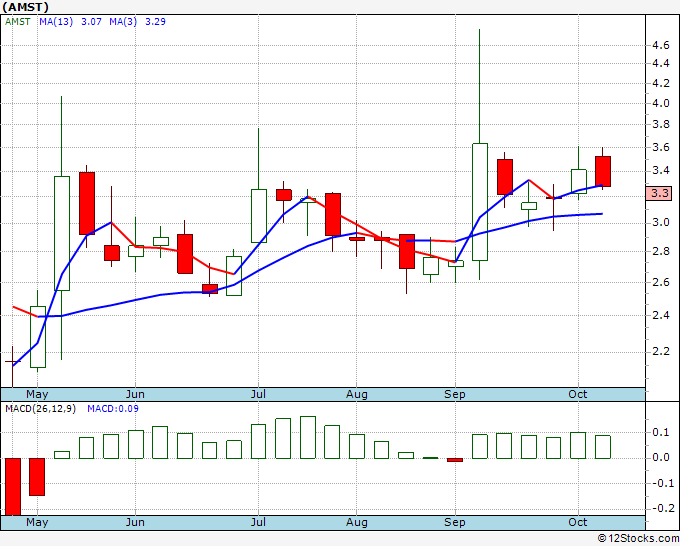
Task: Click the MA(13) legend label
Action: (56, 22)
